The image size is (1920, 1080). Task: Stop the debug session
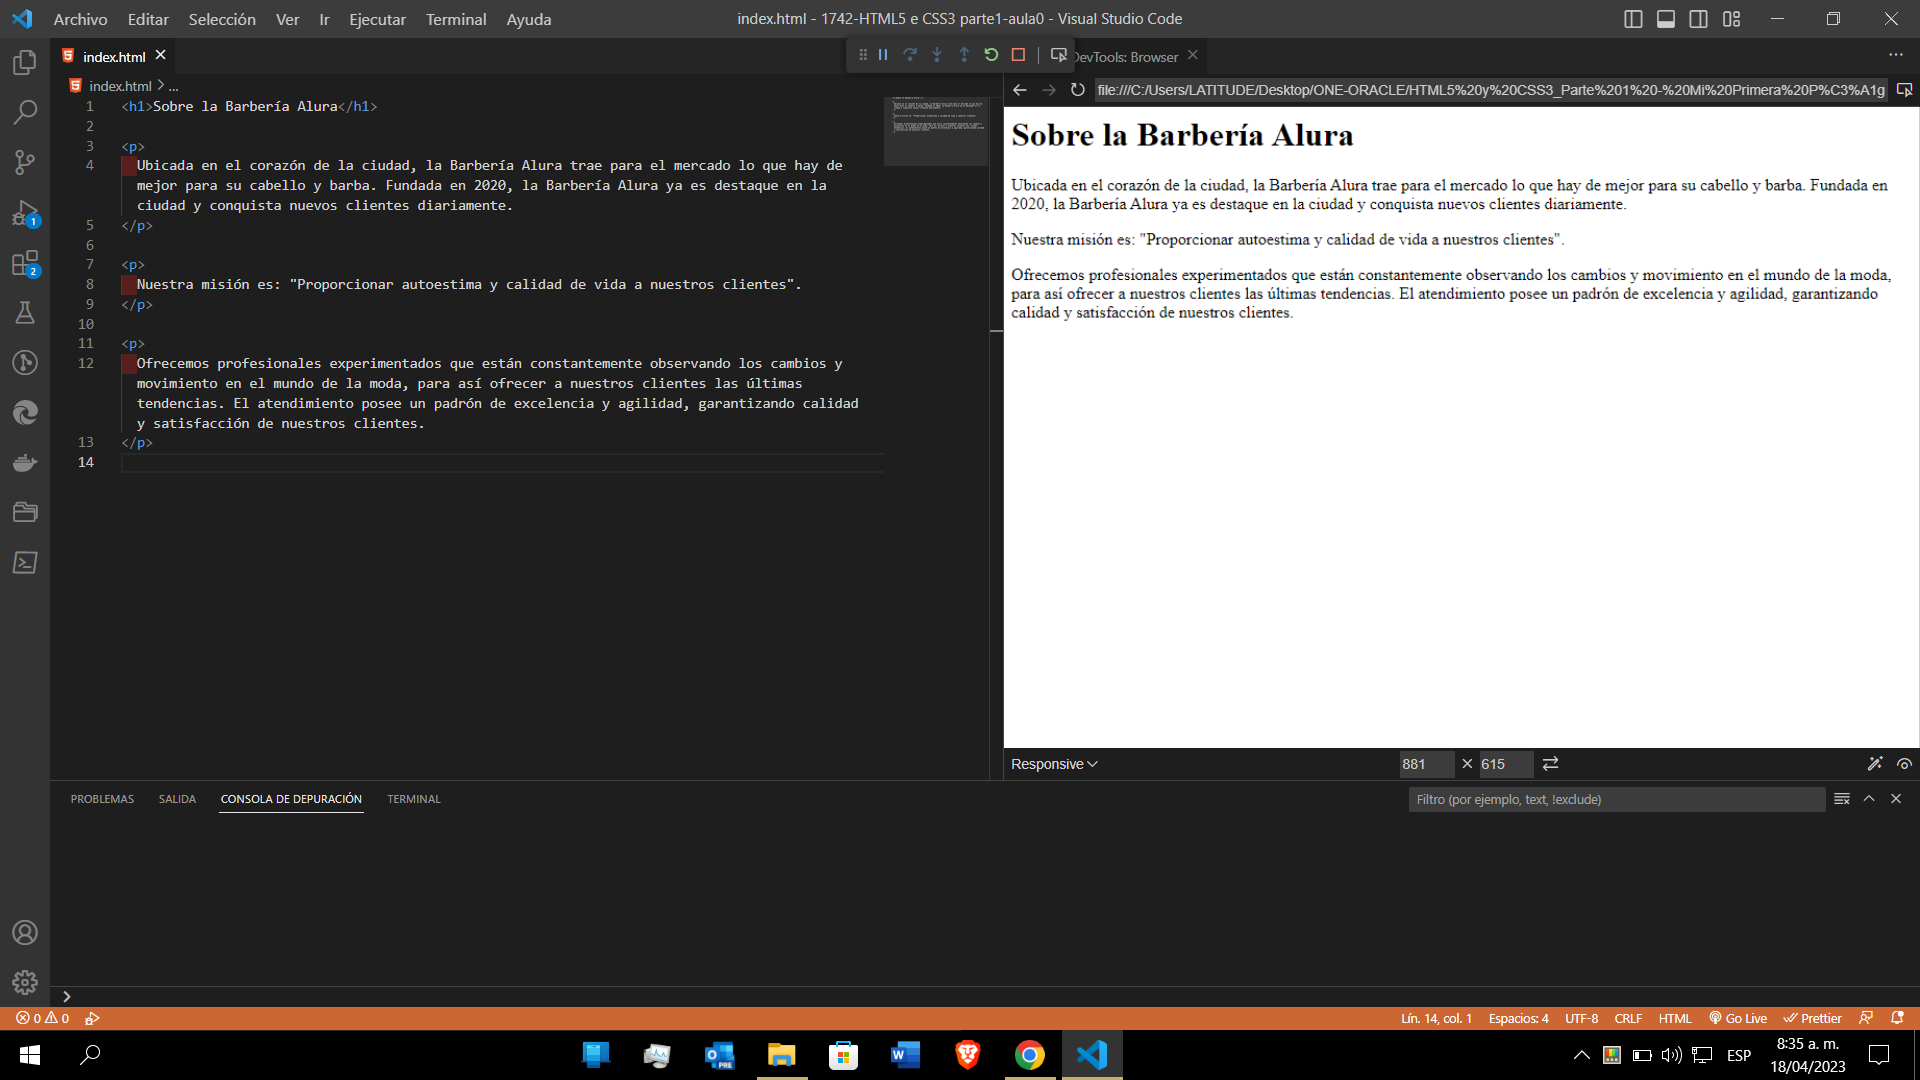(x=1018, y=55)
